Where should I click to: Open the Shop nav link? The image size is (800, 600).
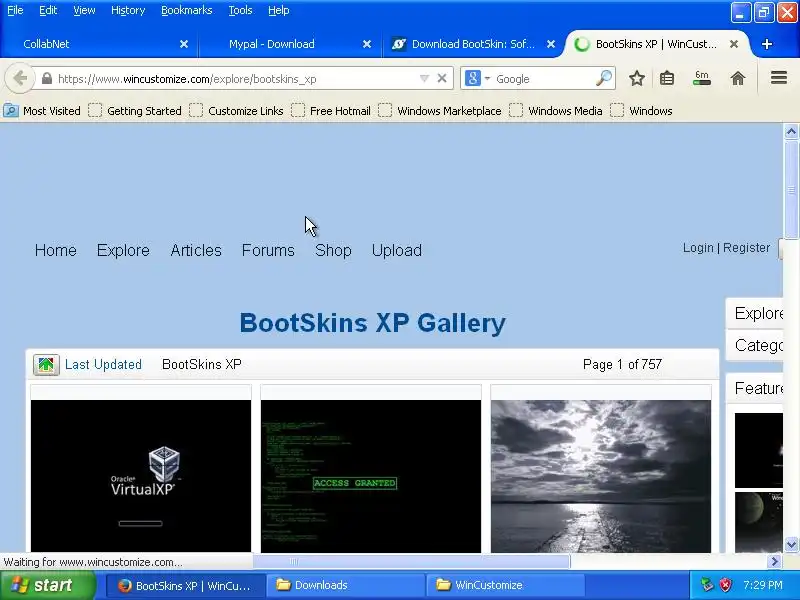click(x=333, y=250)
